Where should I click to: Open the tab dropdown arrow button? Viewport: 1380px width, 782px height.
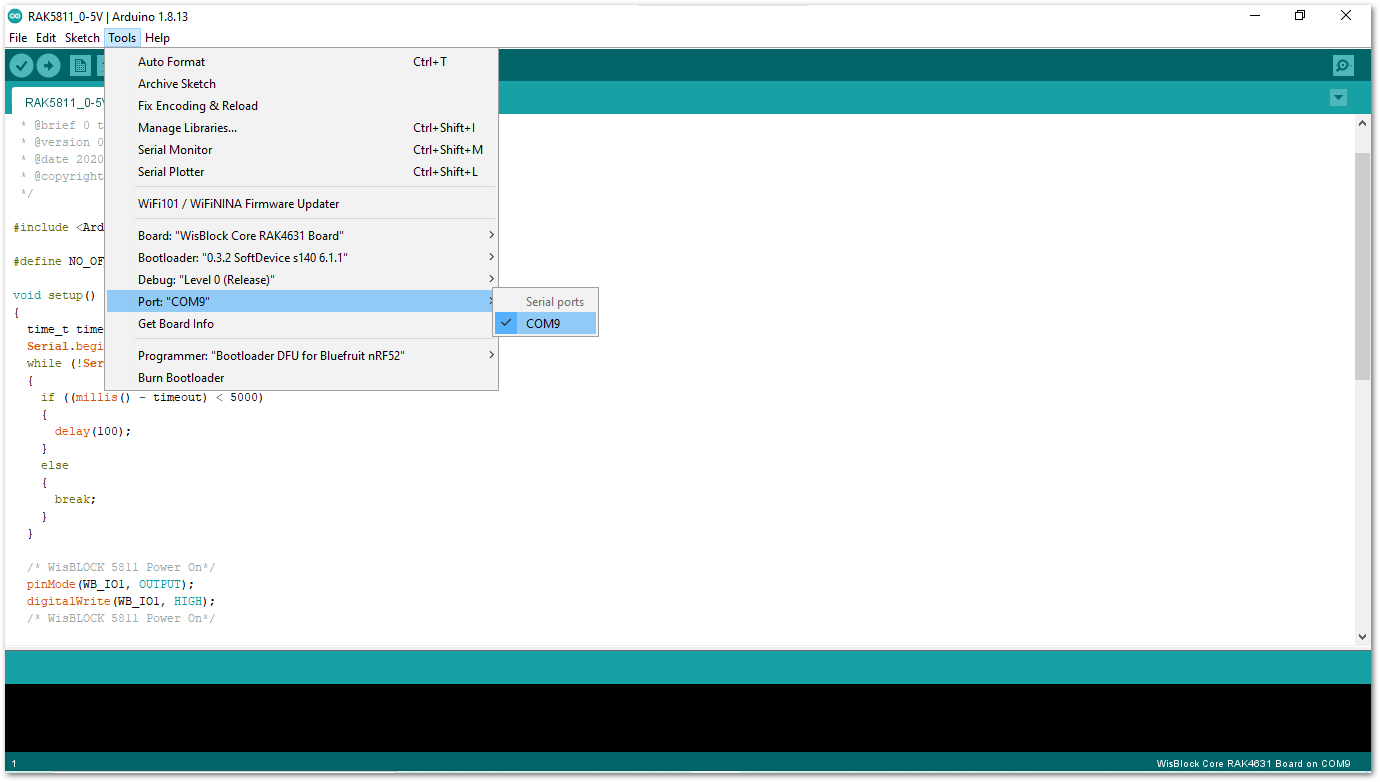1338,97
